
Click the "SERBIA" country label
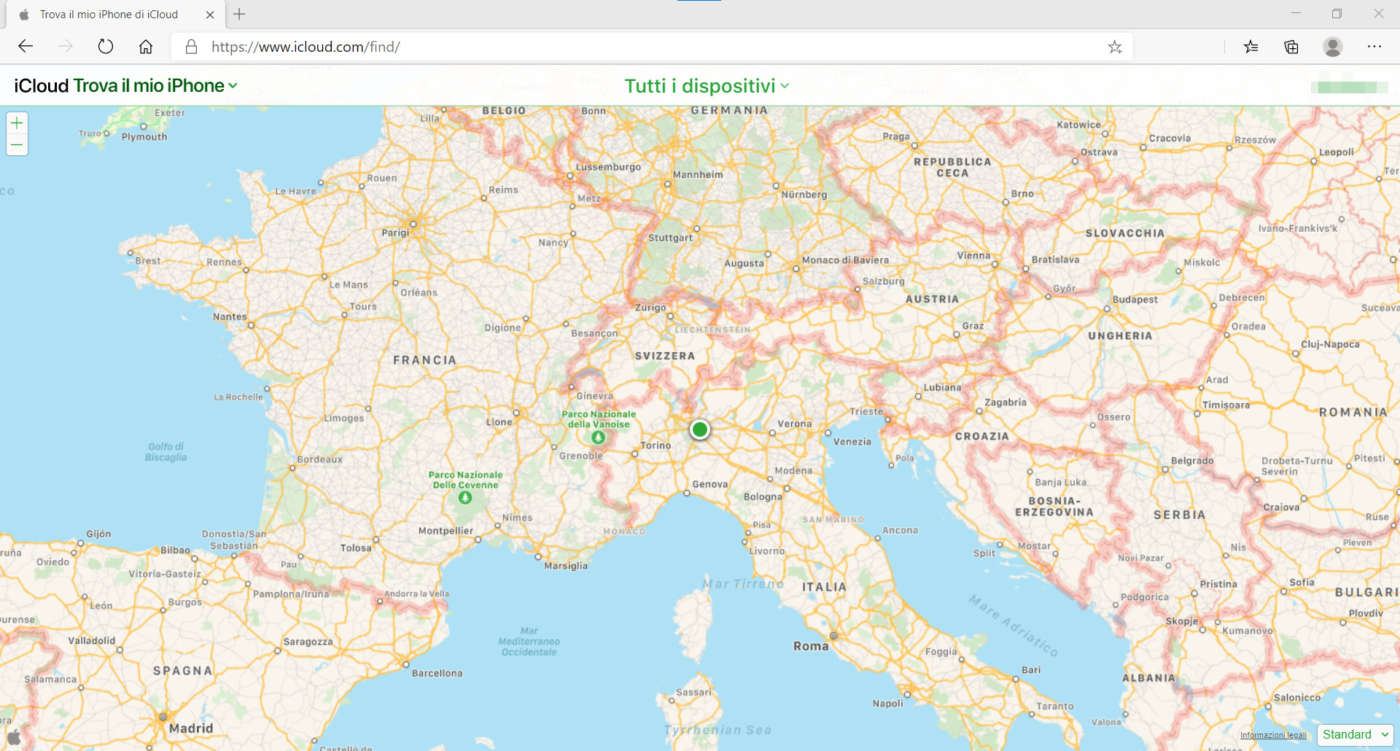(1179, 515)
